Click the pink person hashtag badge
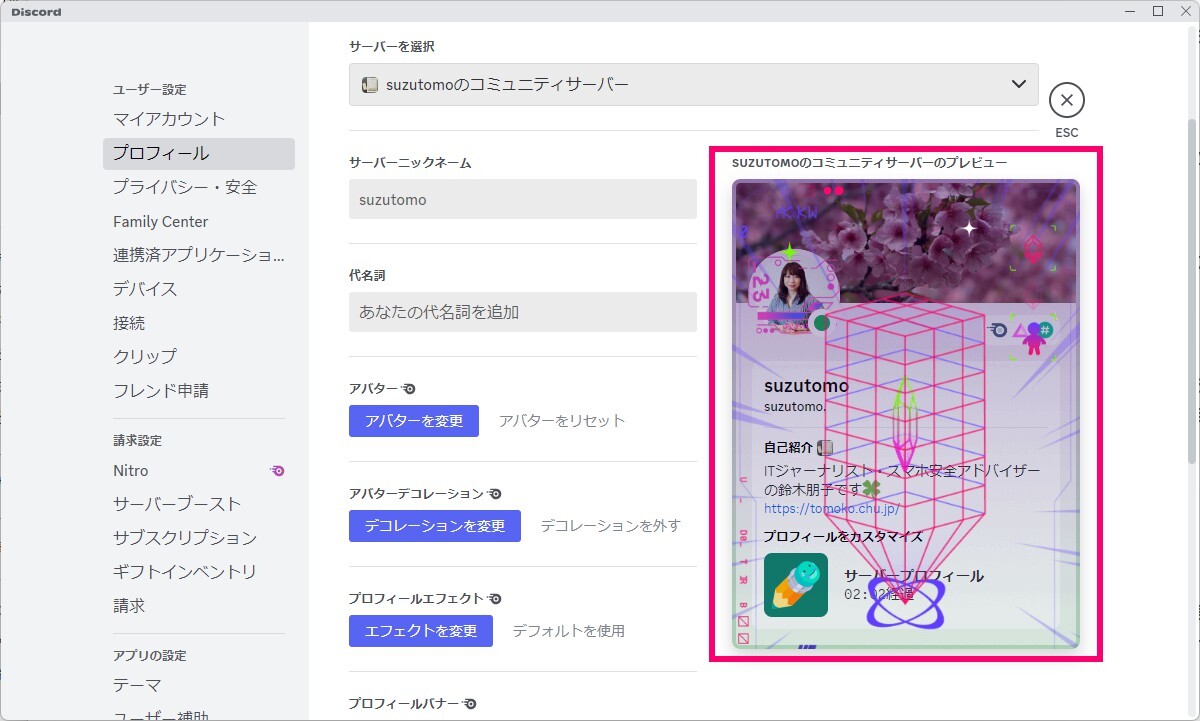The width and height of the screenshot is (1200, 721). 1035,339
